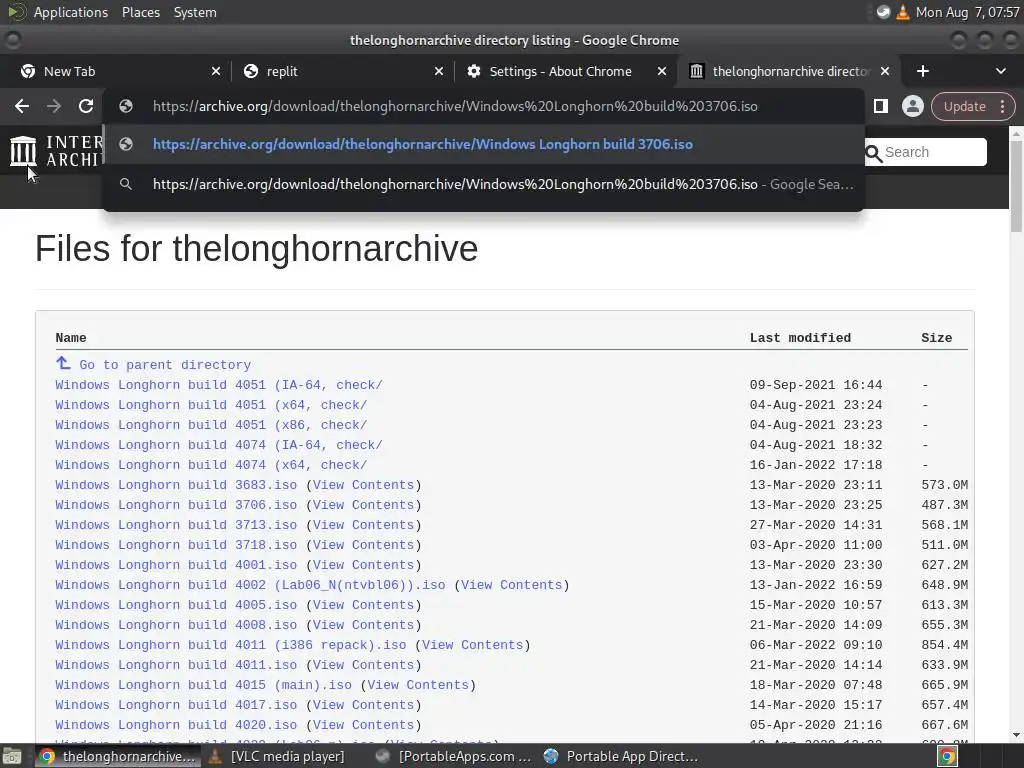The image size is (1024, 768).
Task: Reload the page with the refresh icon
Action: tap(86, 106)
